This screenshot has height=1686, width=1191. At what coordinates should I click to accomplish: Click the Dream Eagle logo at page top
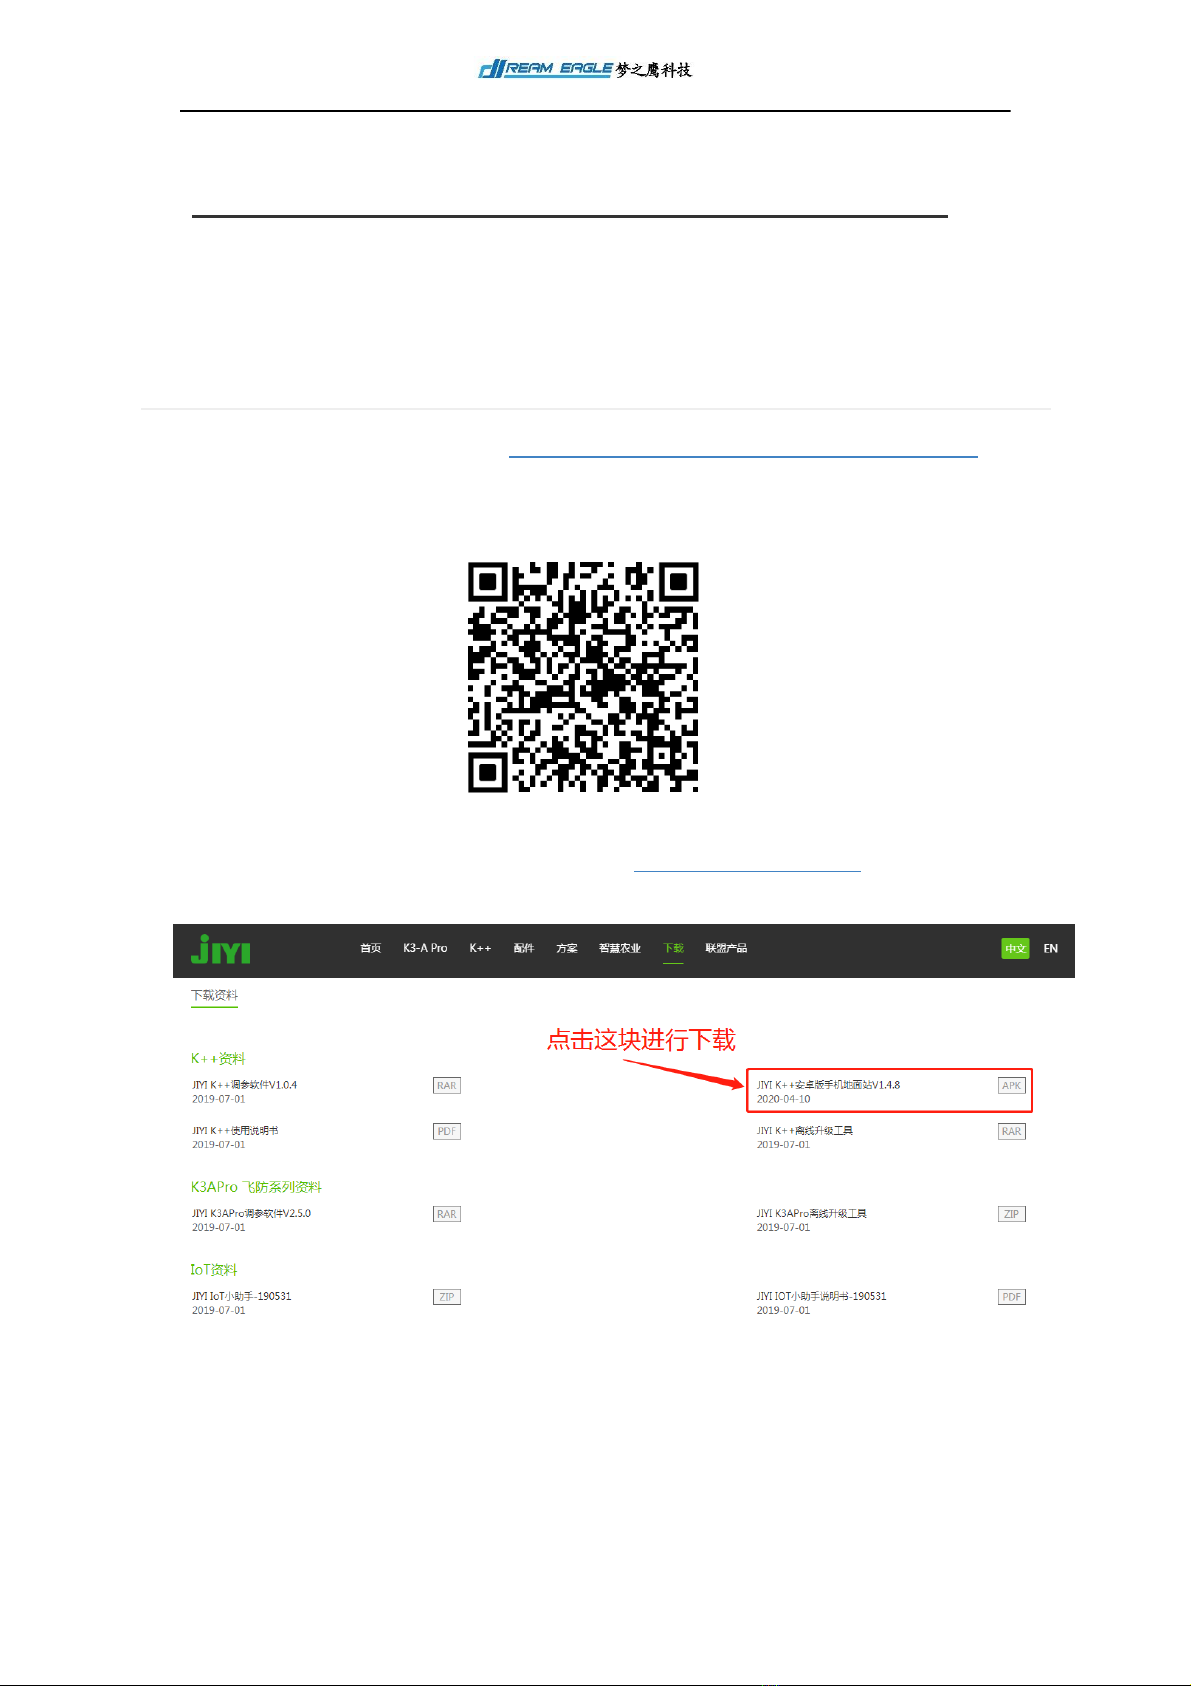(x=585, y=69)
